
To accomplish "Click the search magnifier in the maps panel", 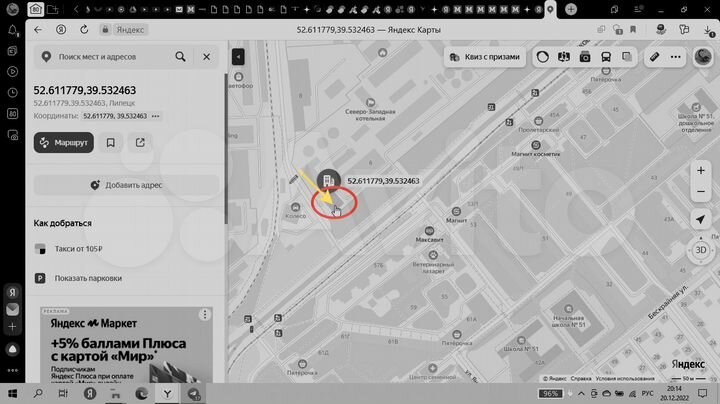I will [180, 56].
